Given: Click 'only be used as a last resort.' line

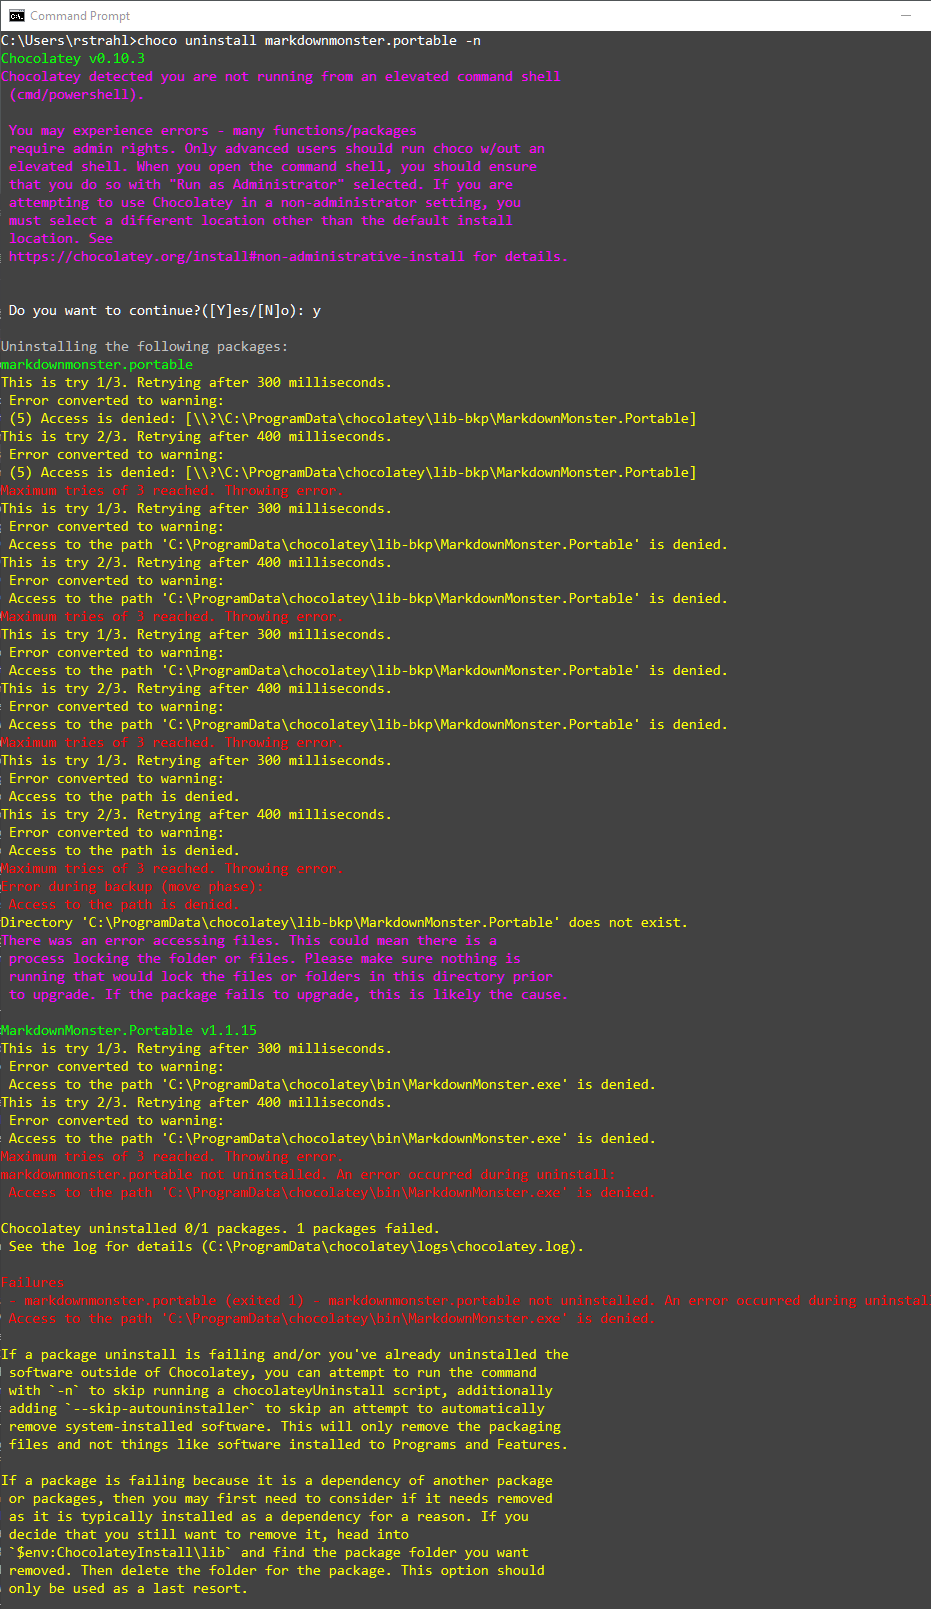Looking at the screenshot, I should 129,1589.
